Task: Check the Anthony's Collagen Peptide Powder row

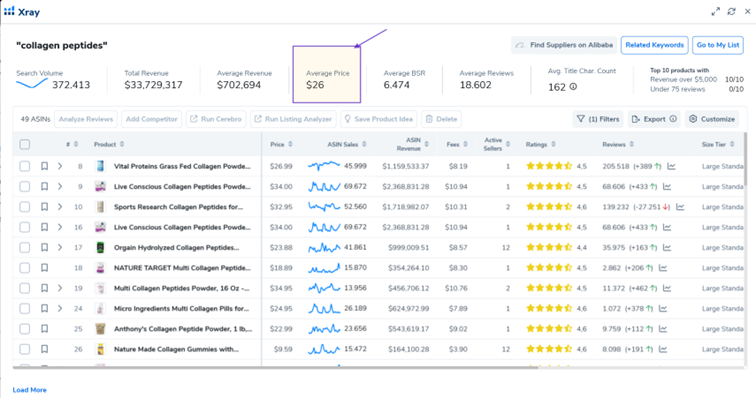Action: tap(25, 329)
